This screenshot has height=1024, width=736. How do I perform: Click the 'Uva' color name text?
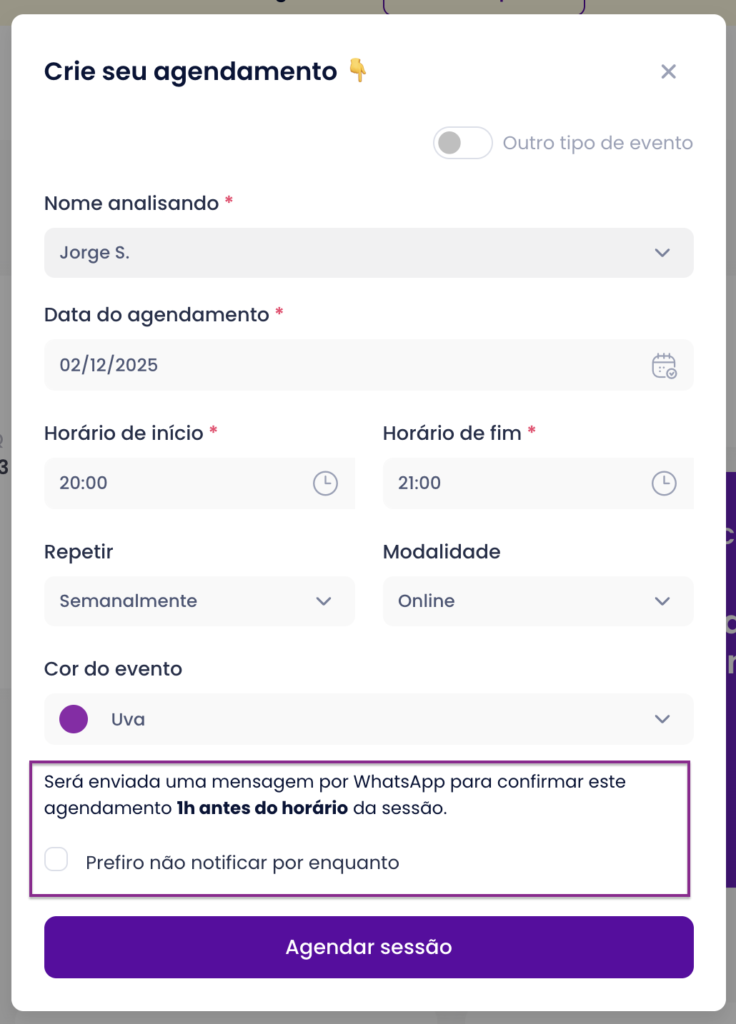coord(128,719)
